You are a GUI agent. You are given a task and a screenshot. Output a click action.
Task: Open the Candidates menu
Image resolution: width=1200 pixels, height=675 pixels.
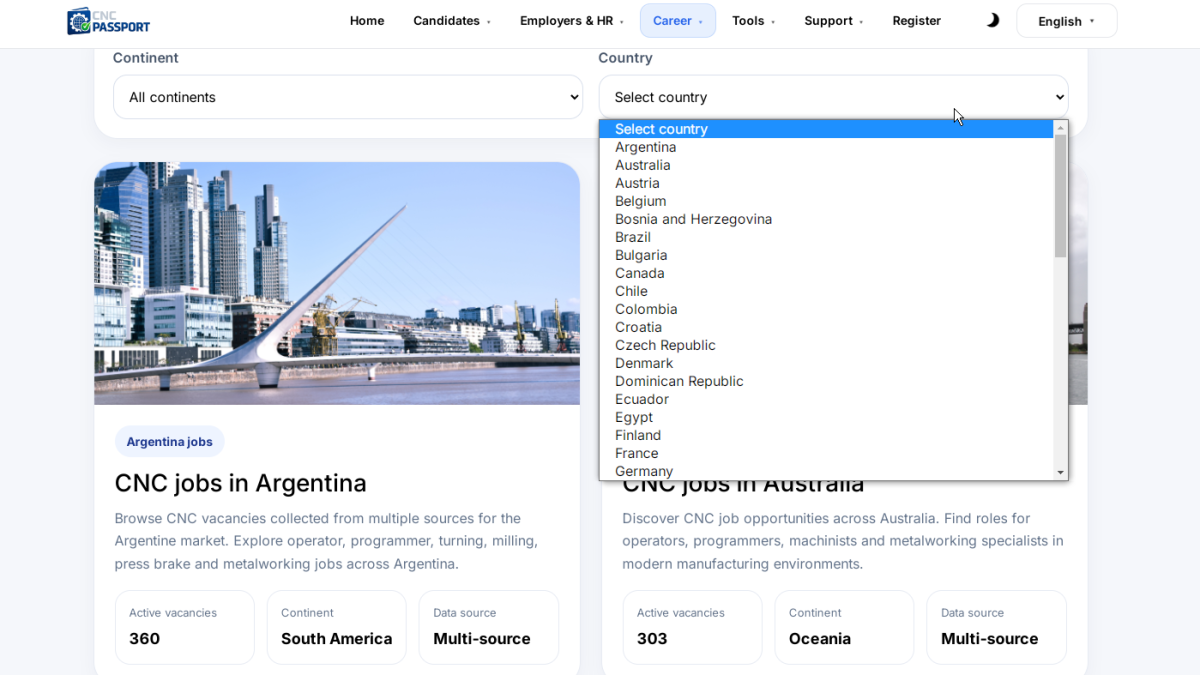452,21
